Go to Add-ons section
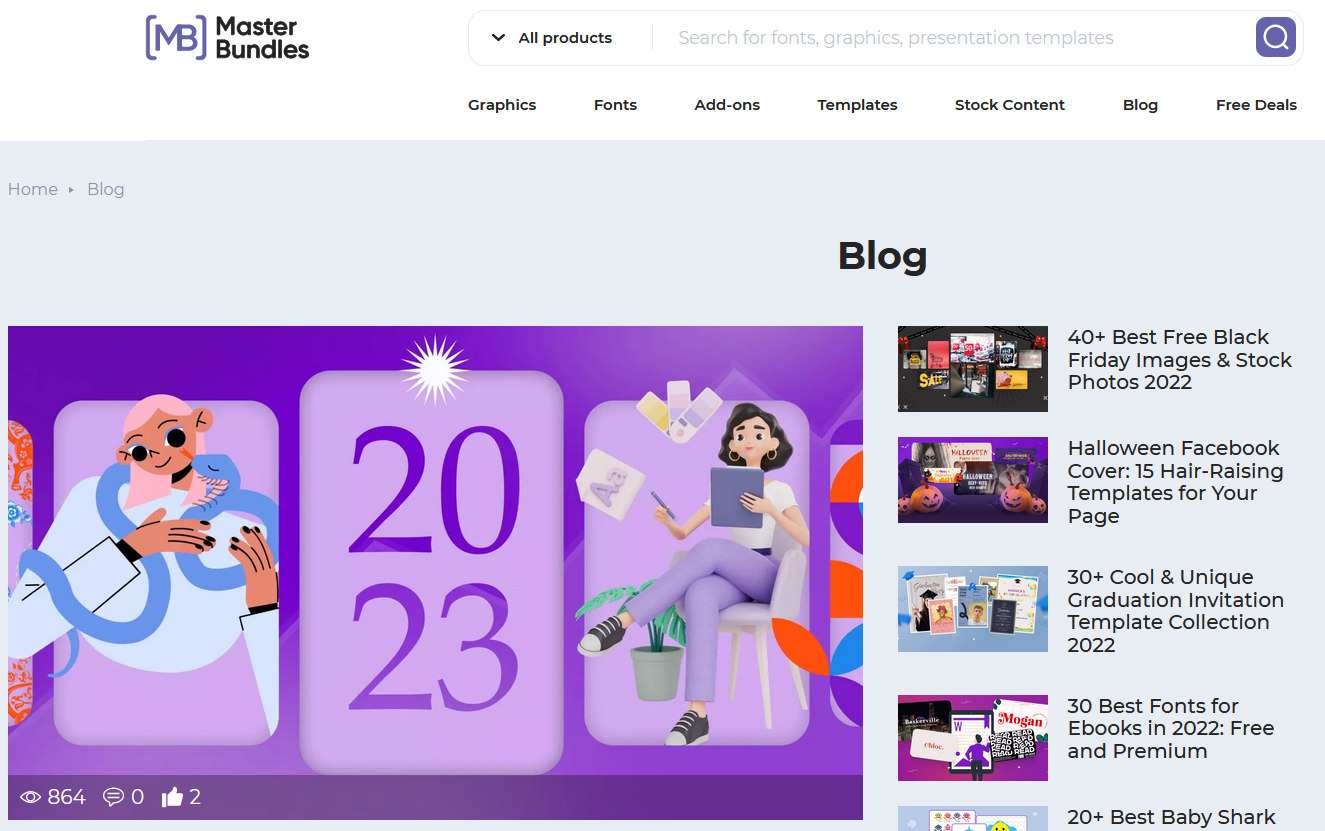 point(727,105)
